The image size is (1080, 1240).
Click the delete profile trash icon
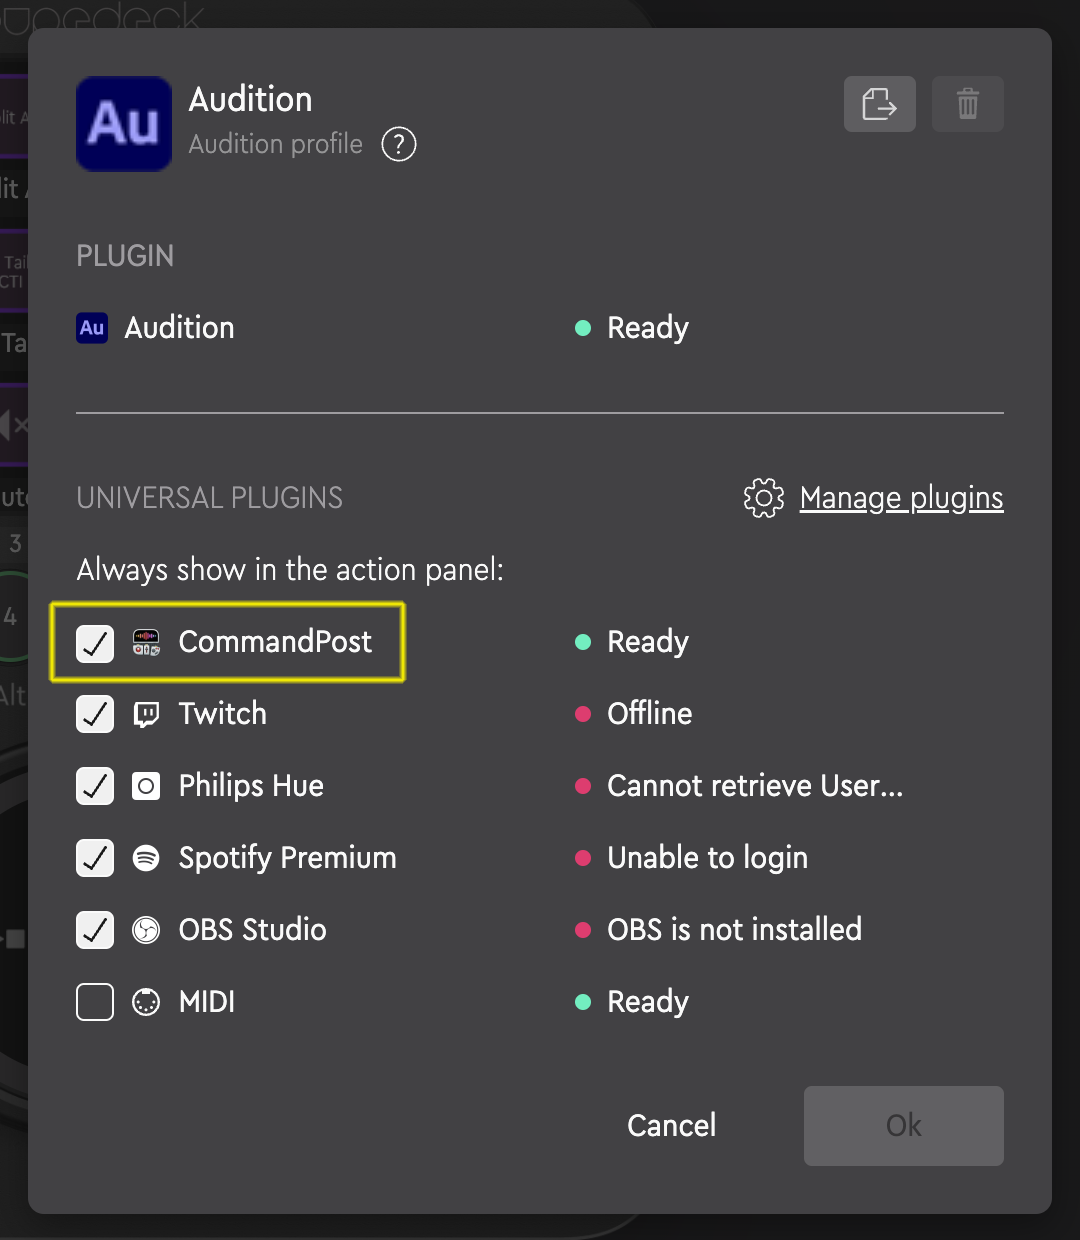967,103
